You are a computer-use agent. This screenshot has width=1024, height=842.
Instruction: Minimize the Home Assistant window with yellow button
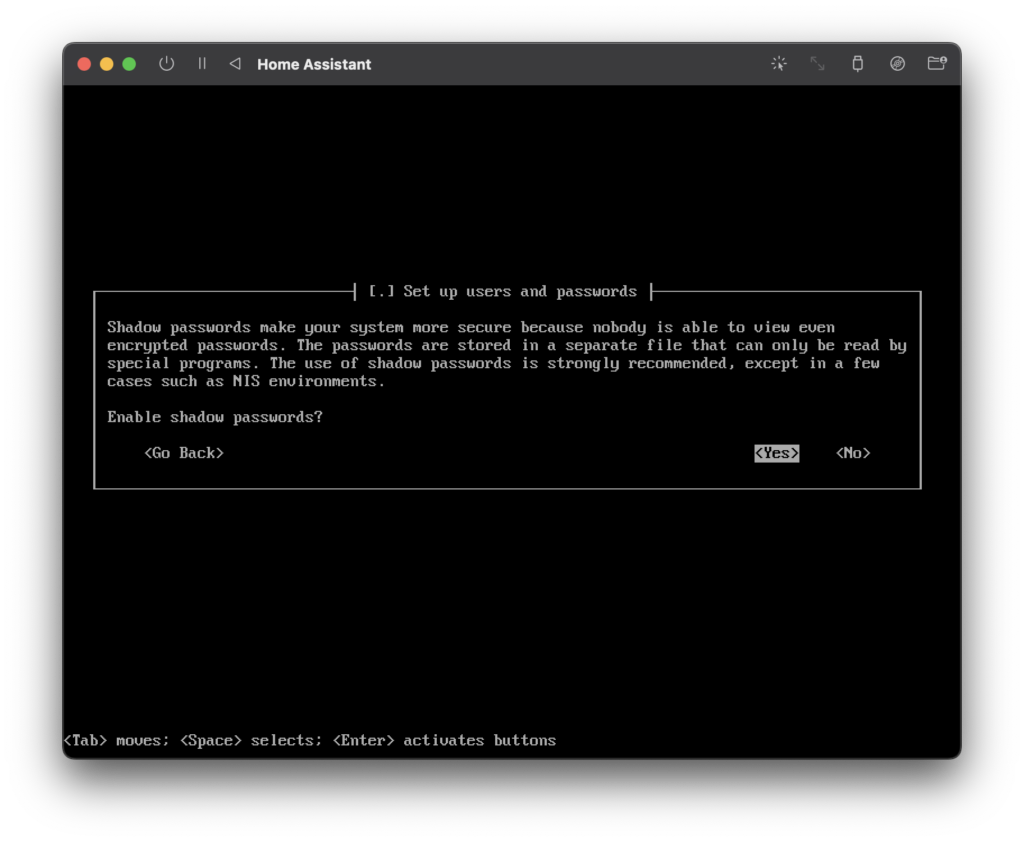106,64
